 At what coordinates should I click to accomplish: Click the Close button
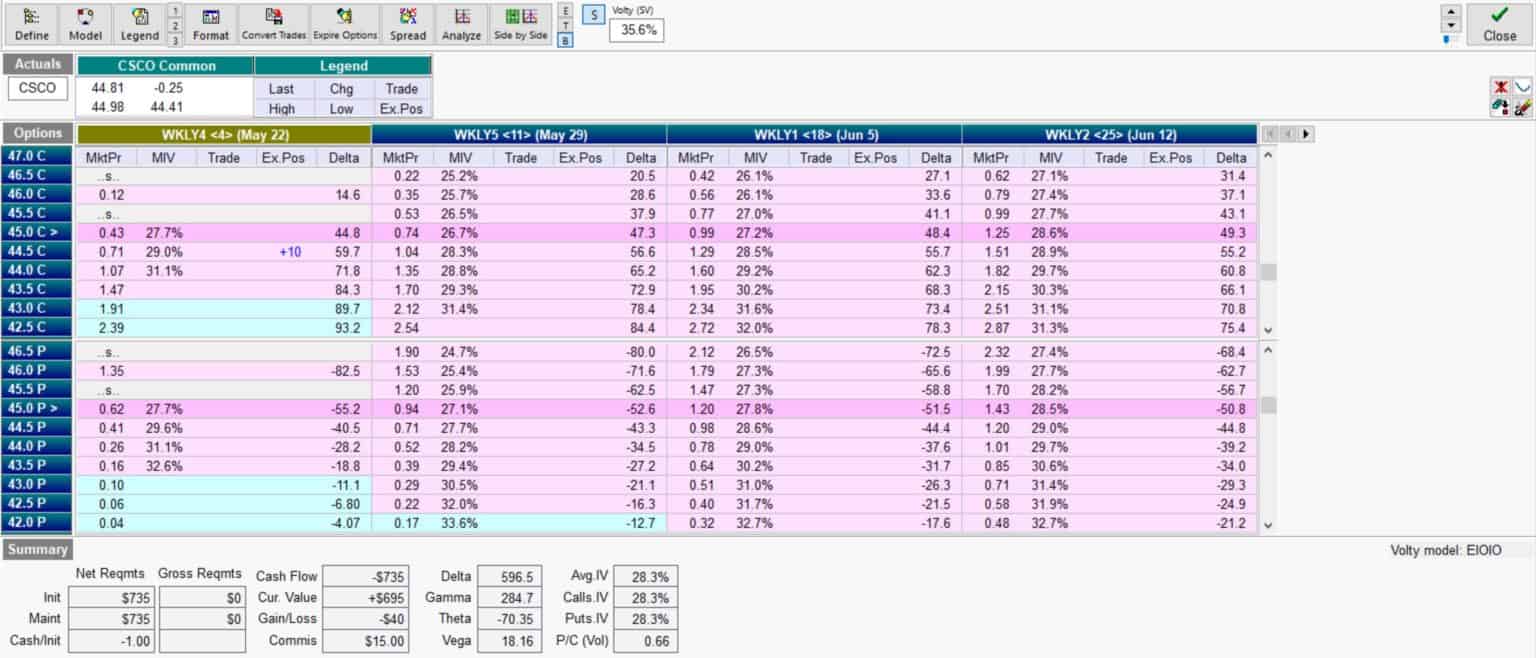[1499, 24]
